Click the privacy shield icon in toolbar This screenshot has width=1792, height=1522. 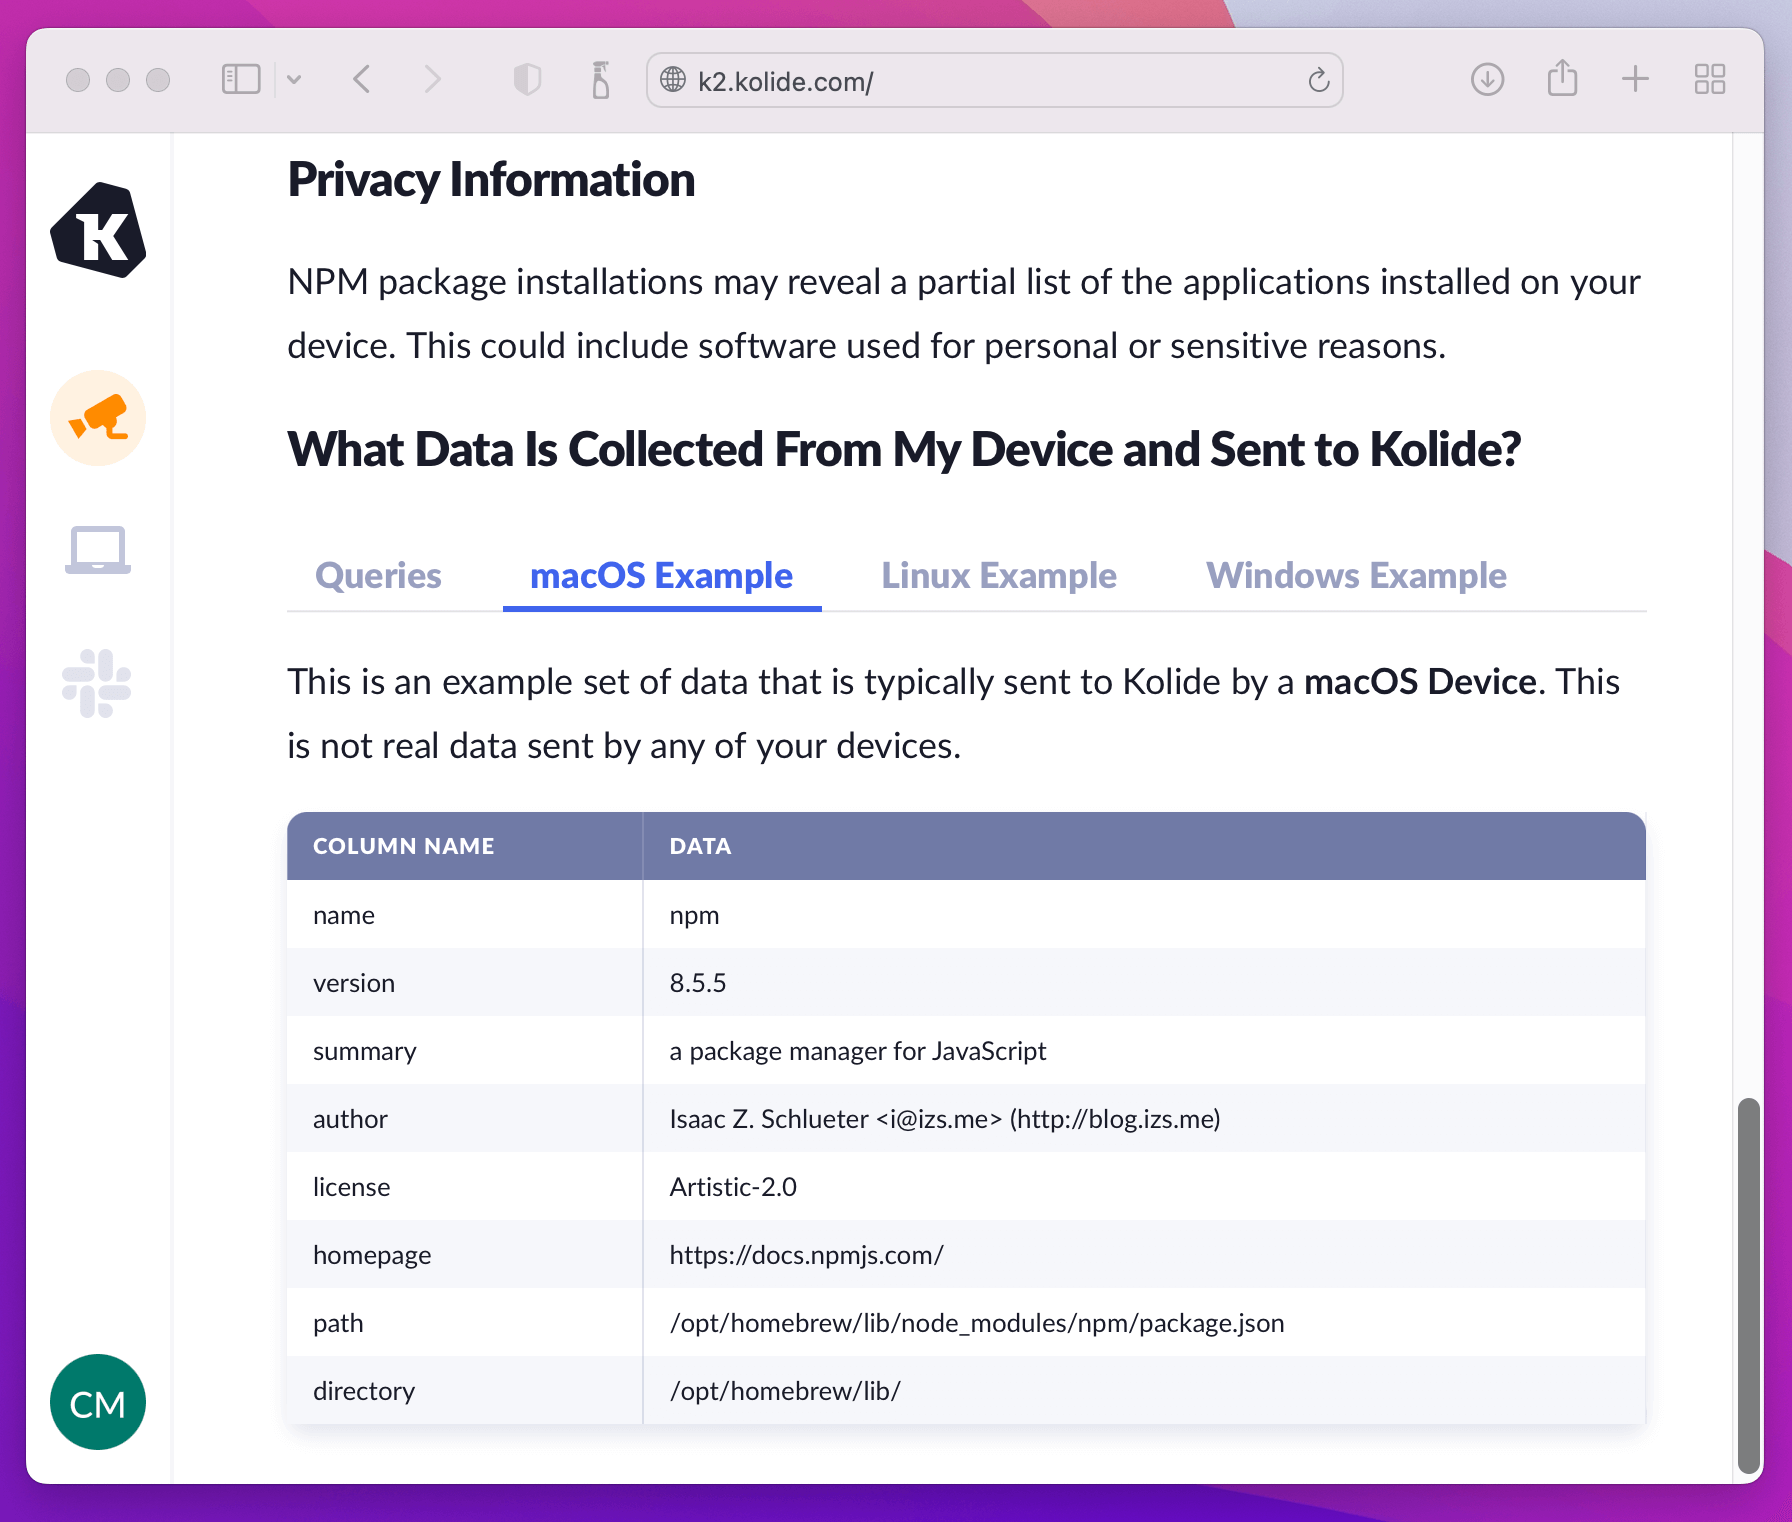point(527,79)
